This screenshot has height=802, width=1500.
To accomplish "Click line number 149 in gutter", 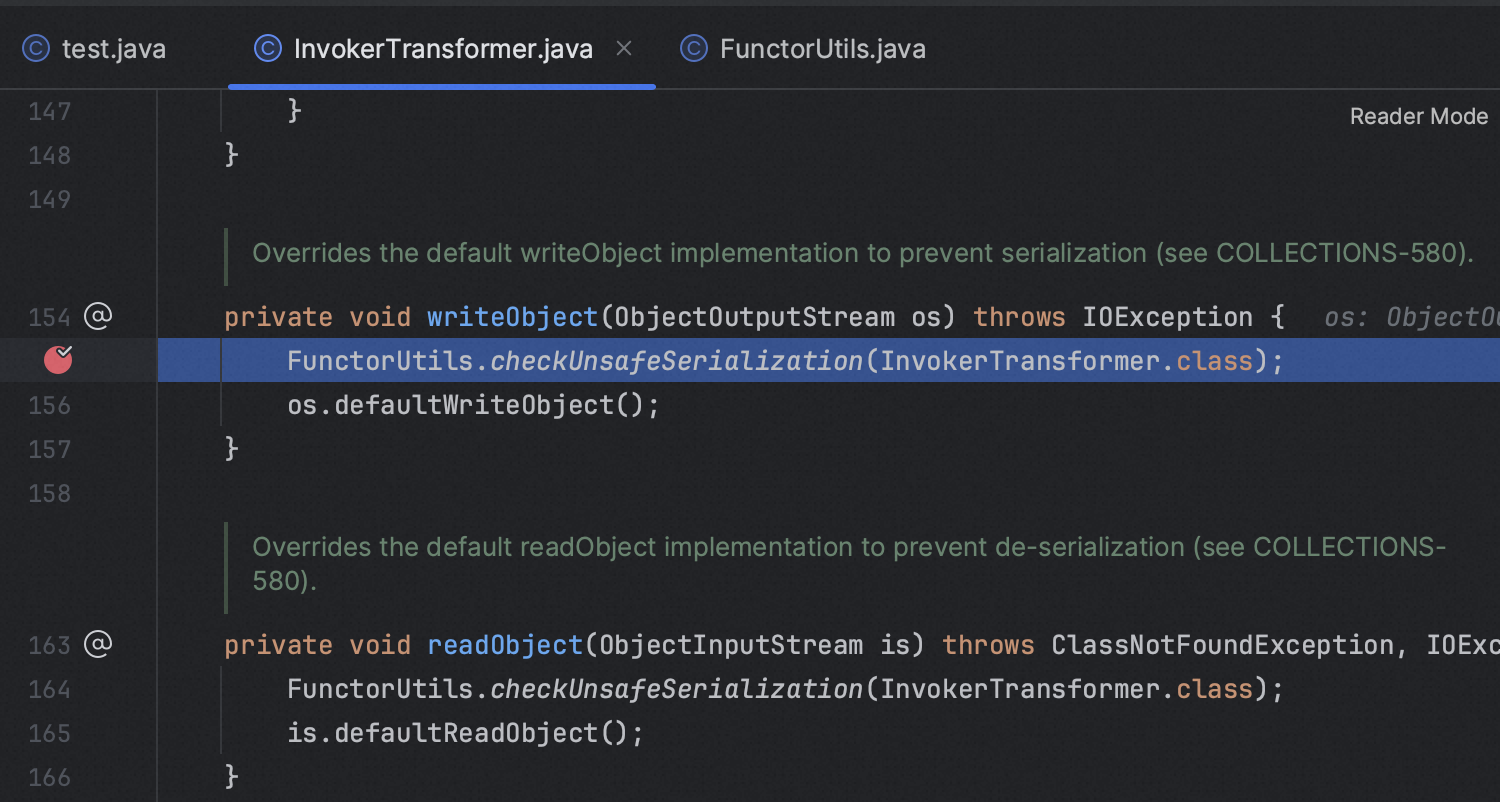I will click(x=49, y=199).
